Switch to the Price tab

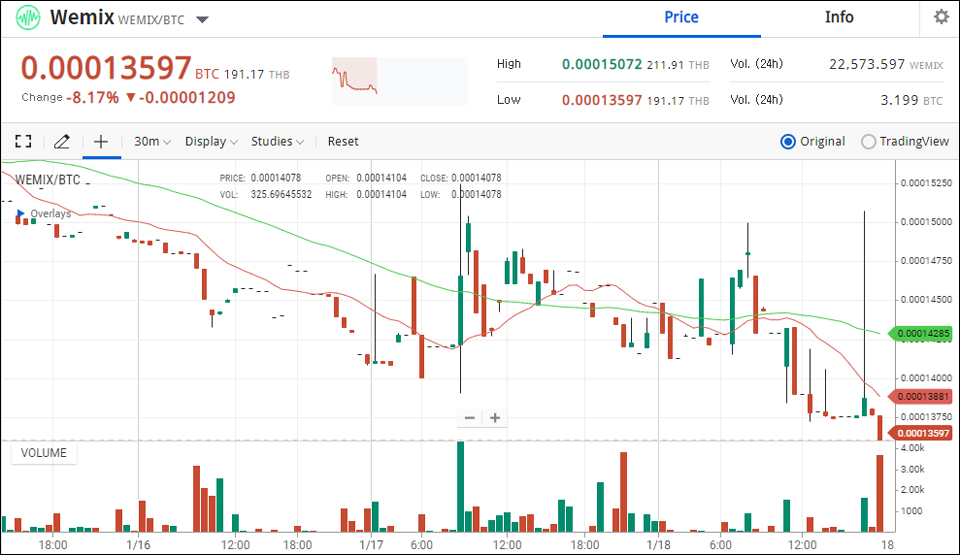pyautogui.click(x=681, y=17)
